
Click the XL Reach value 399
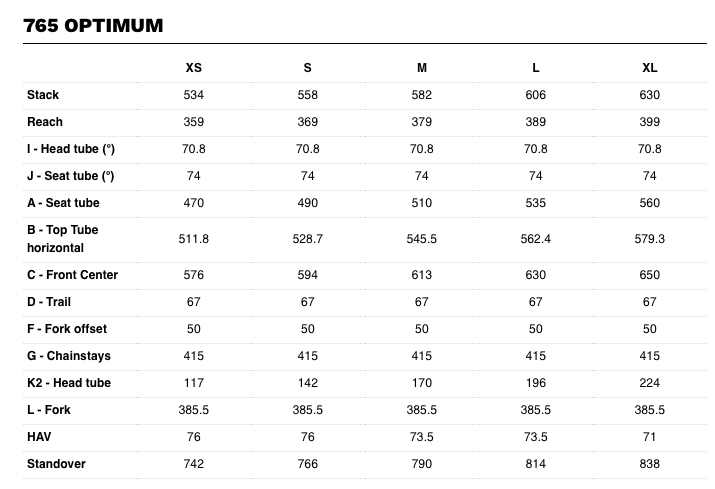[650, 122]
